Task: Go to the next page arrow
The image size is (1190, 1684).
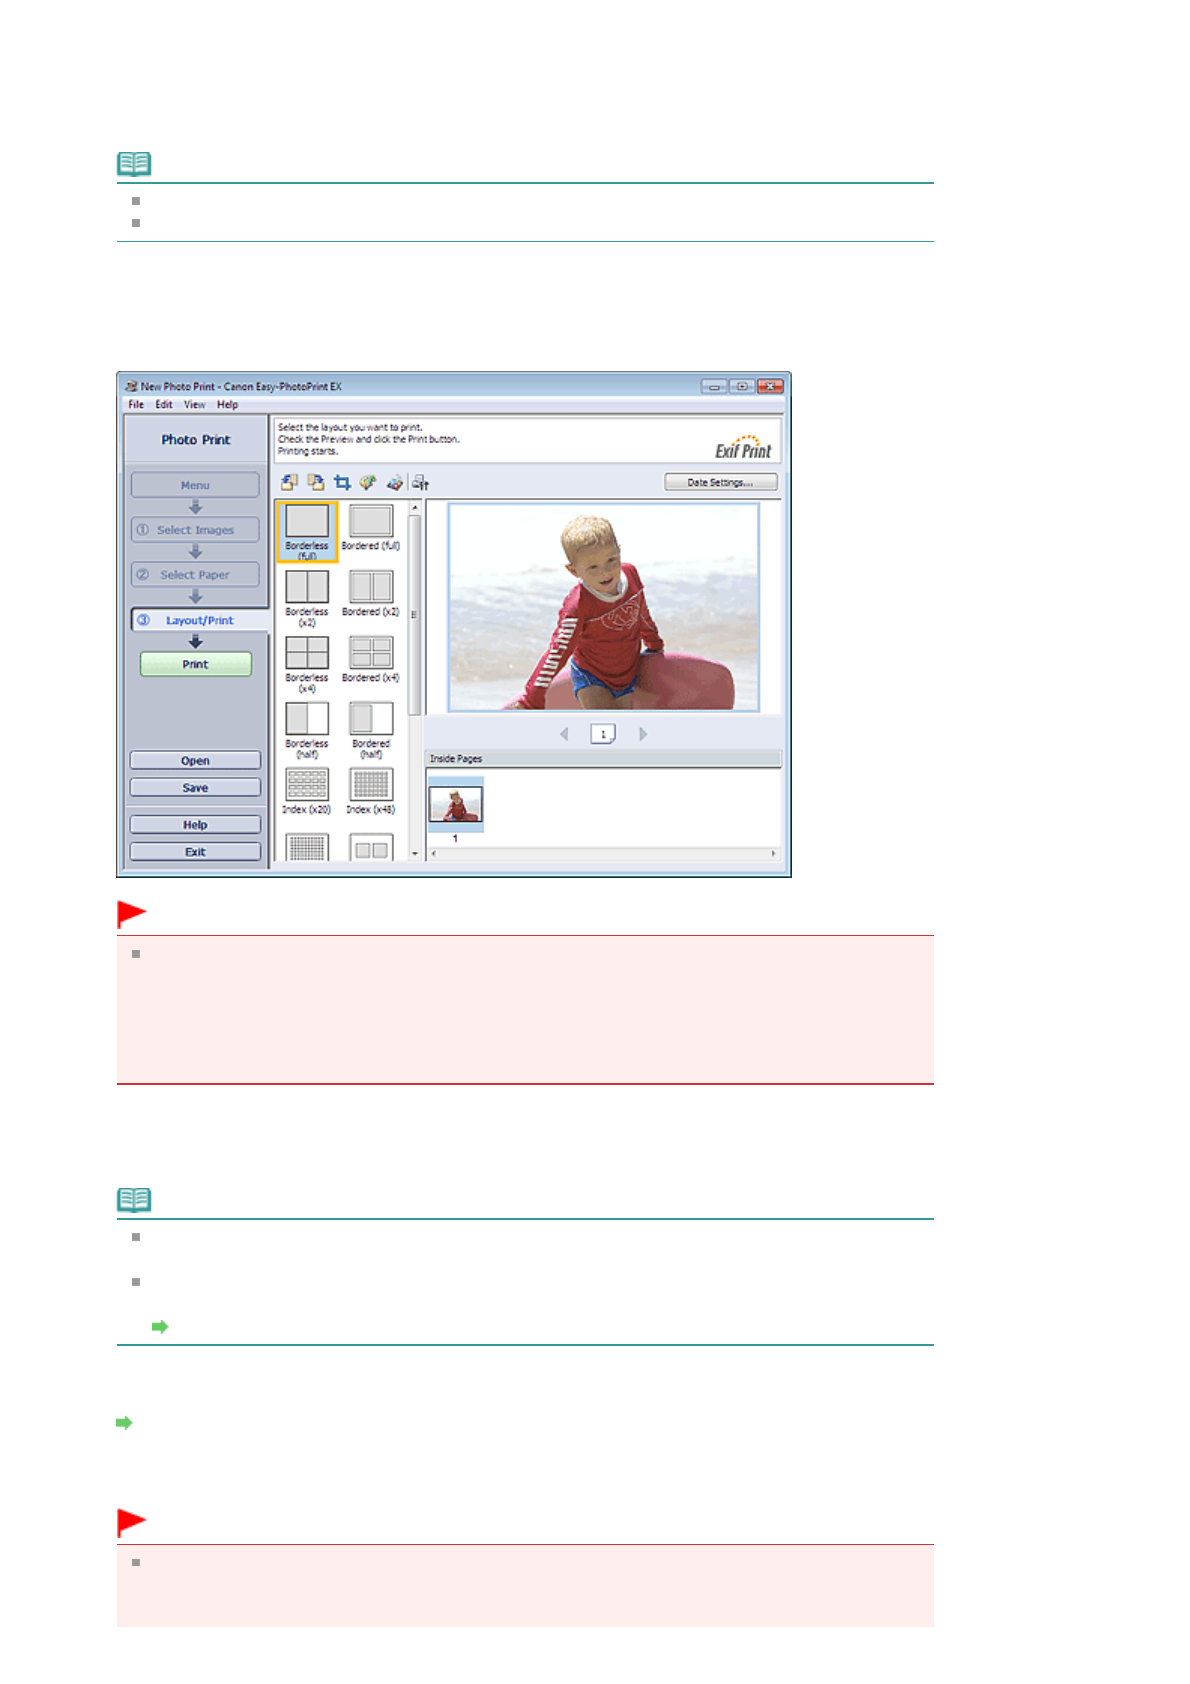Action: [x=643, y=734]
